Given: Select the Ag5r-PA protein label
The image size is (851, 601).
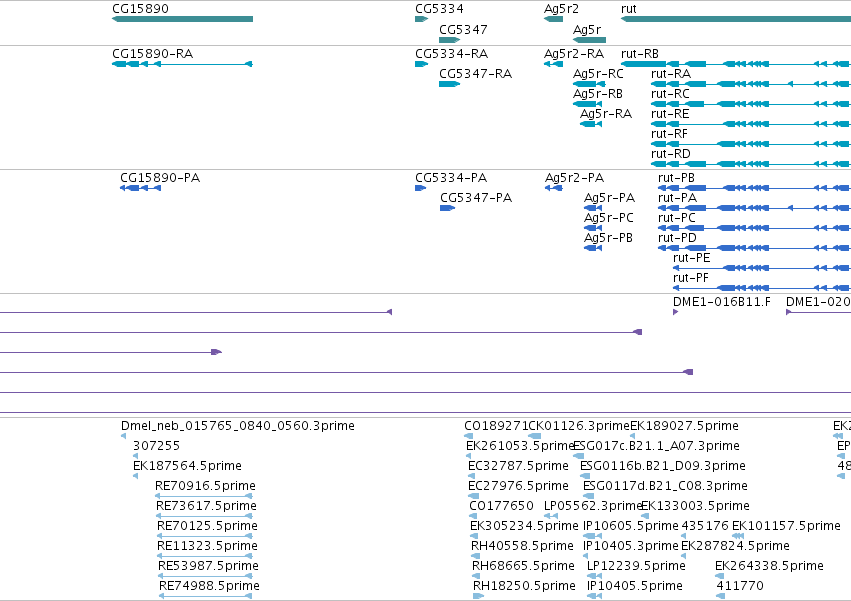Looking at the screenshot, I should pos(609,198).
